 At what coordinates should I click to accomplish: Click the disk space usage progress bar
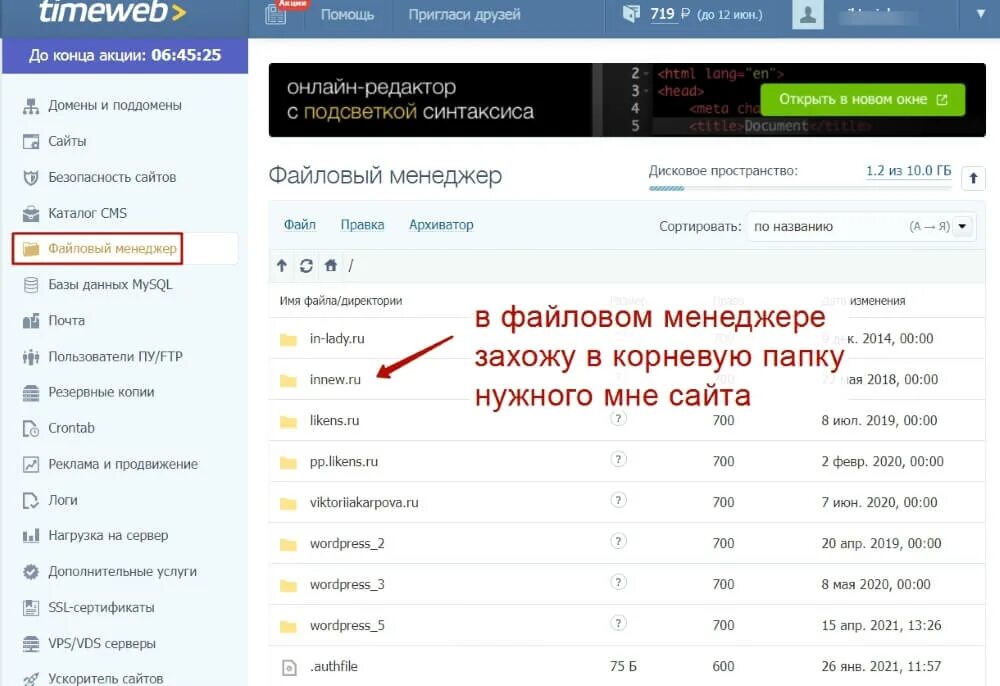[800, 189]
